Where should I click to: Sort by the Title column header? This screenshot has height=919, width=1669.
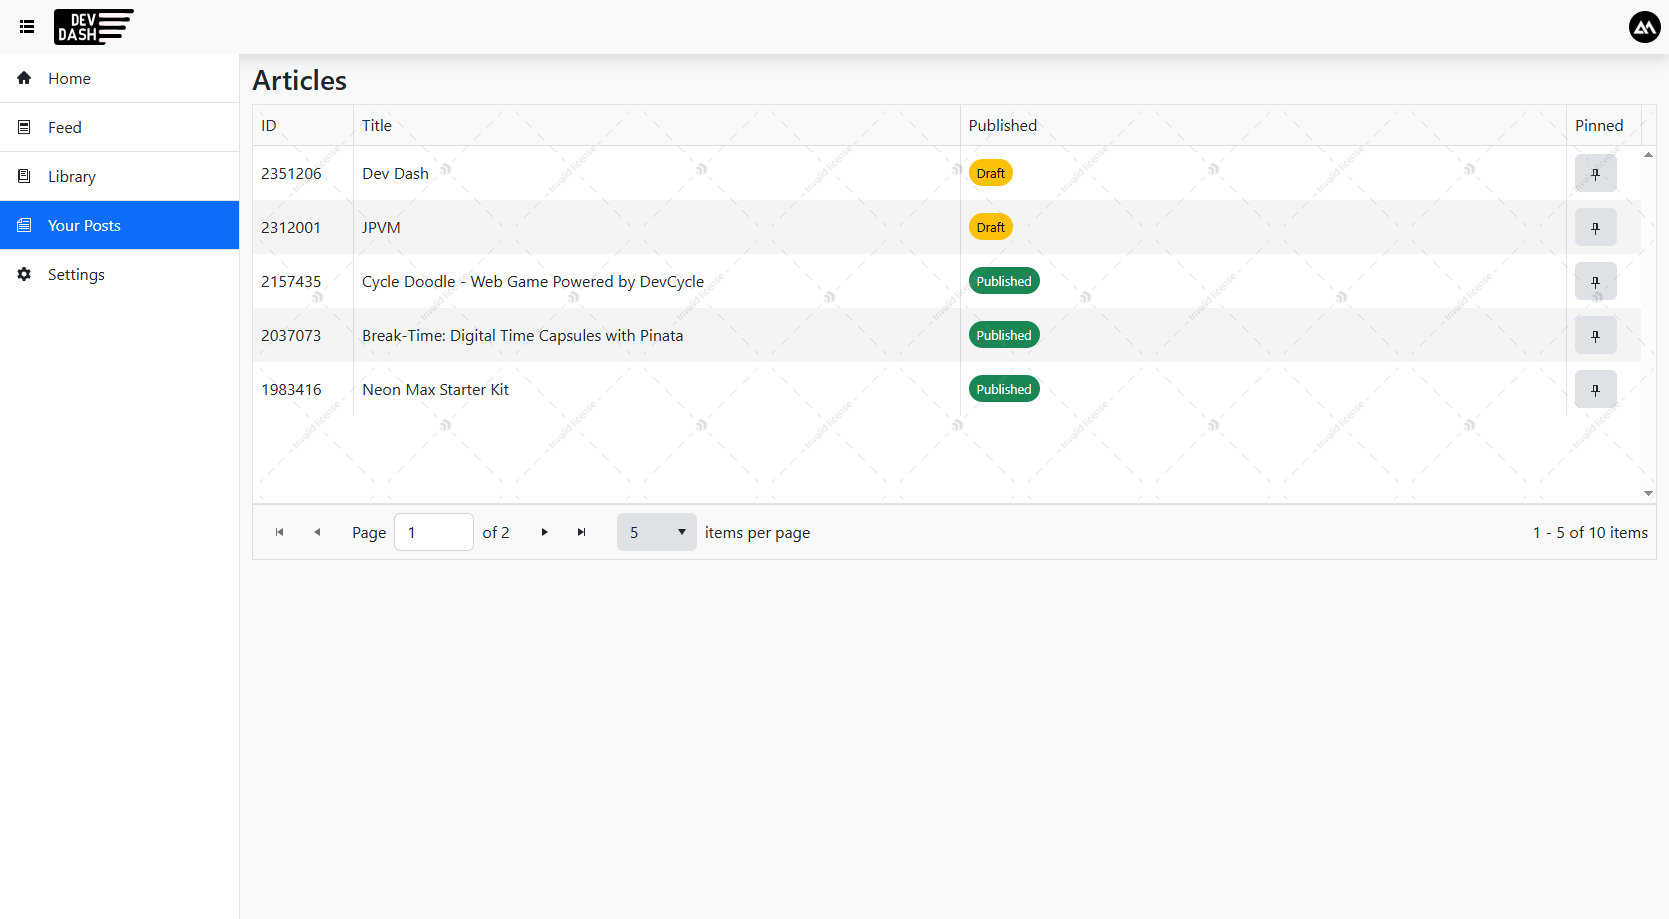point(657,125)
